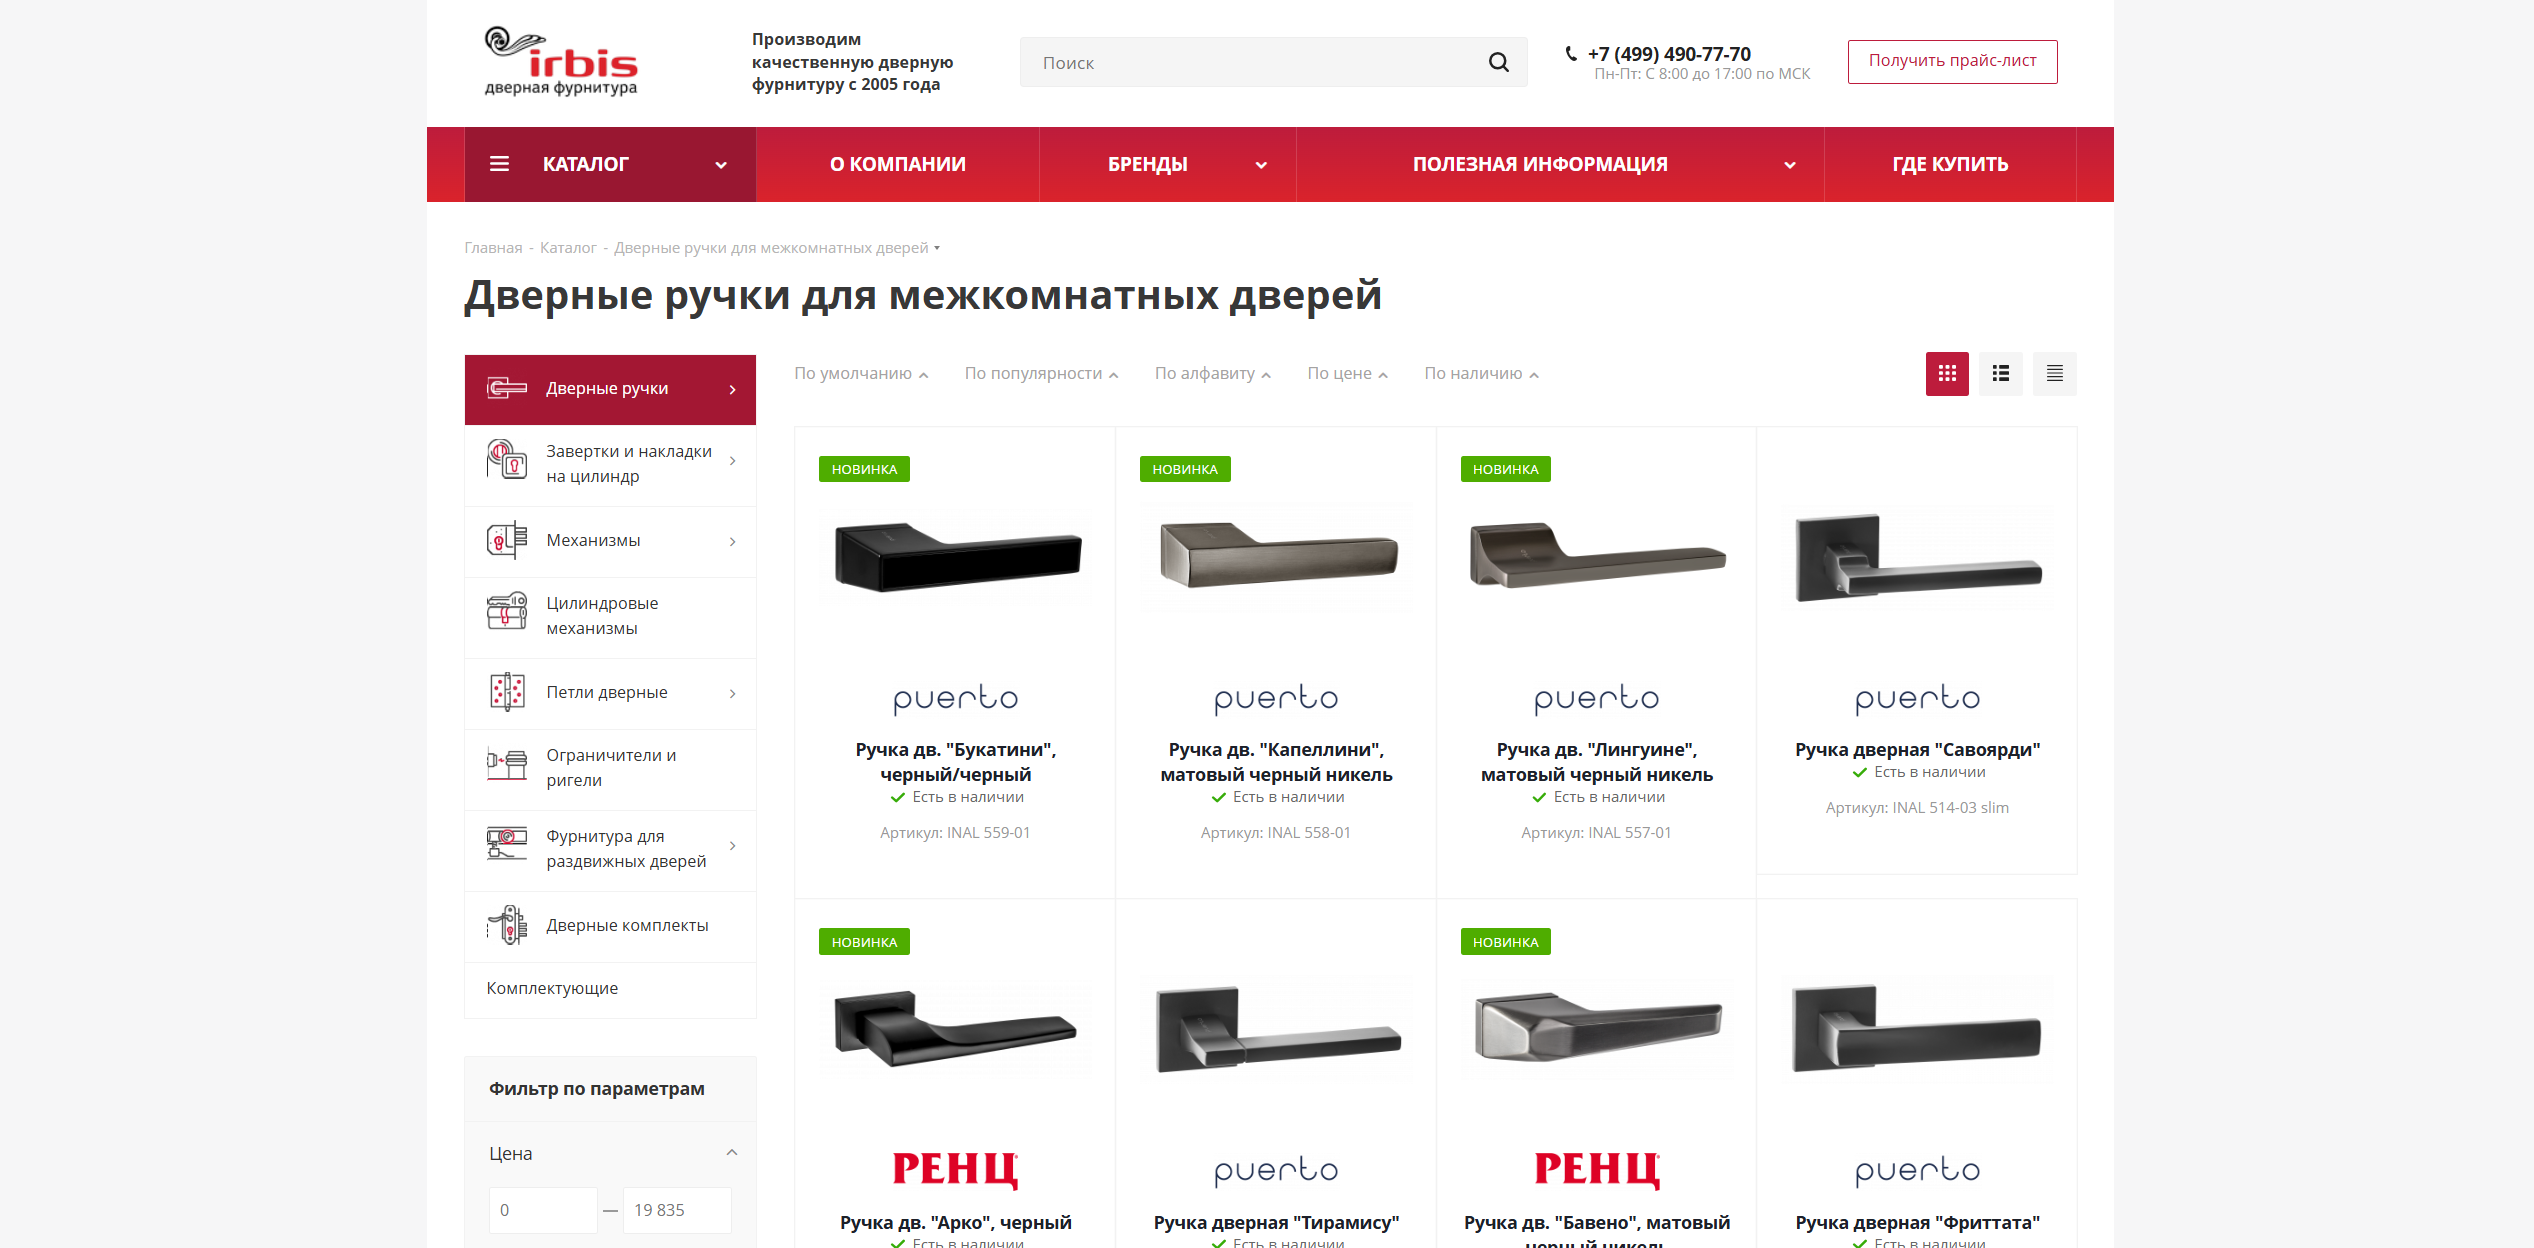Select the Петли дверные hinge icon
Image resolution: width=2534 pixels, height=1248 pixels.
point(507,693)
